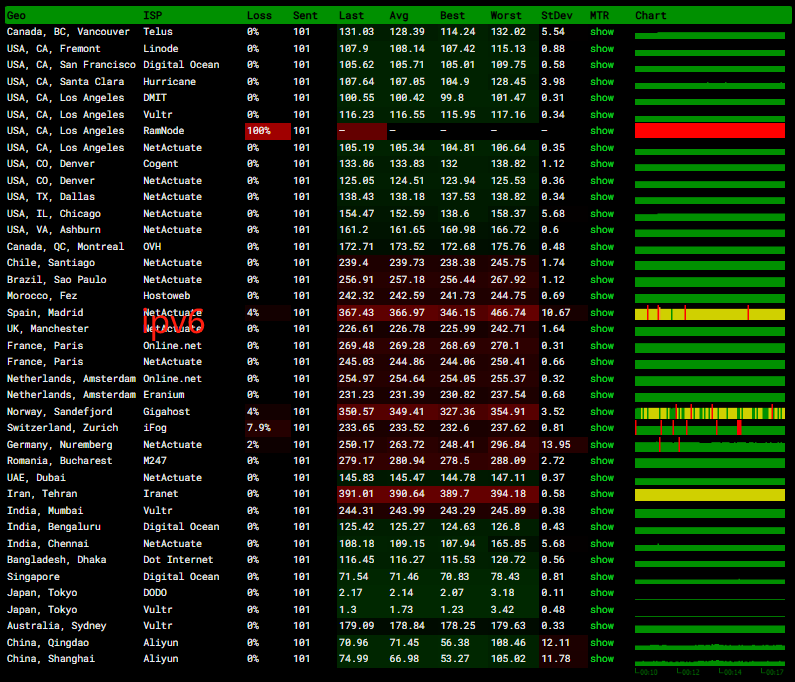Viewport: 795px width, 682px height.
Task: Click the Avg column header
Action: [399, 16]
